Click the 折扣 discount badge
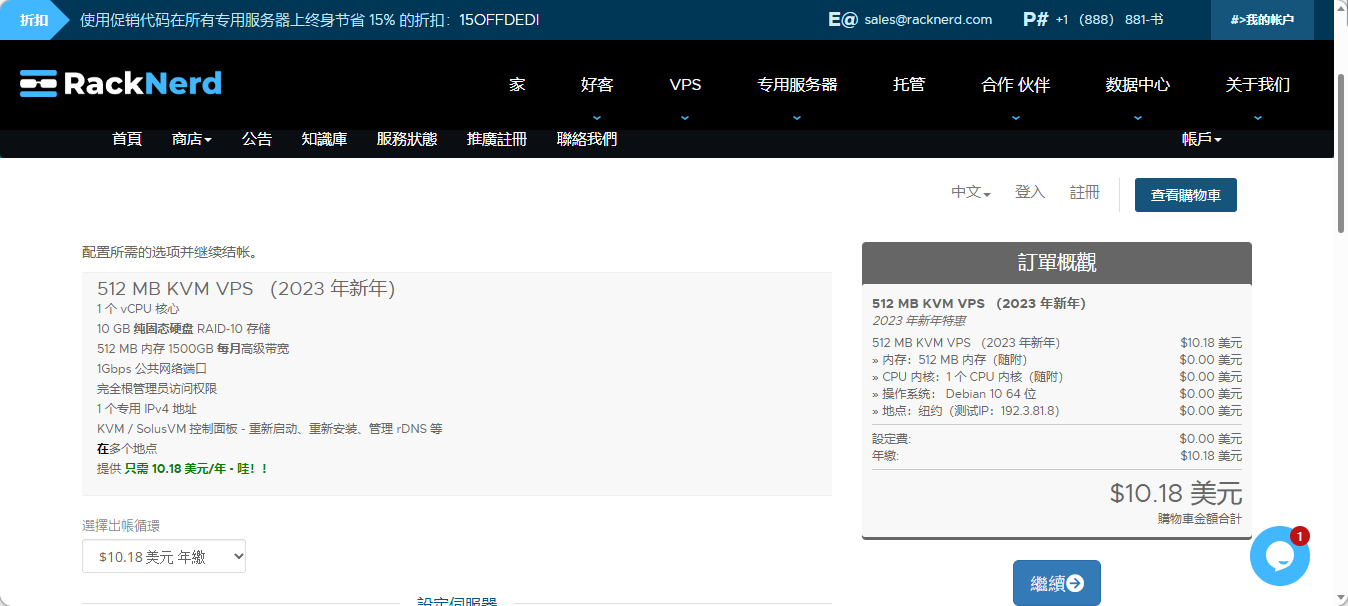 click(x=34, y=20)
